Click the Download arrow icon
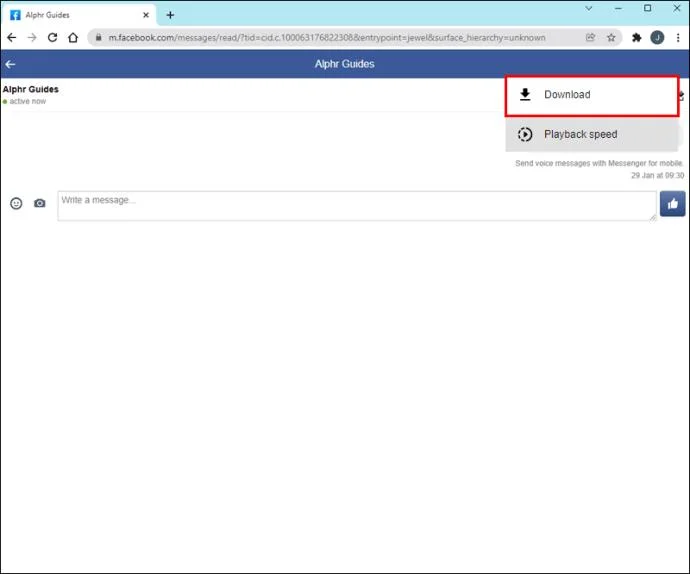690x574 pixels. [525, 95]
